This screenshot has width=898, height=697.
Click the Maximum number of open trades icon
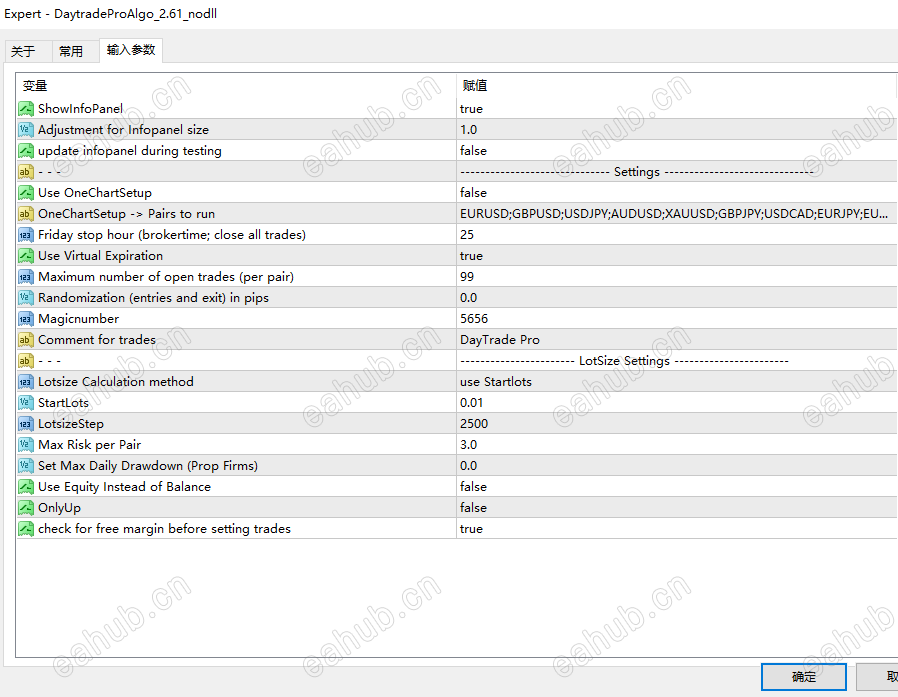click(26, 277)
